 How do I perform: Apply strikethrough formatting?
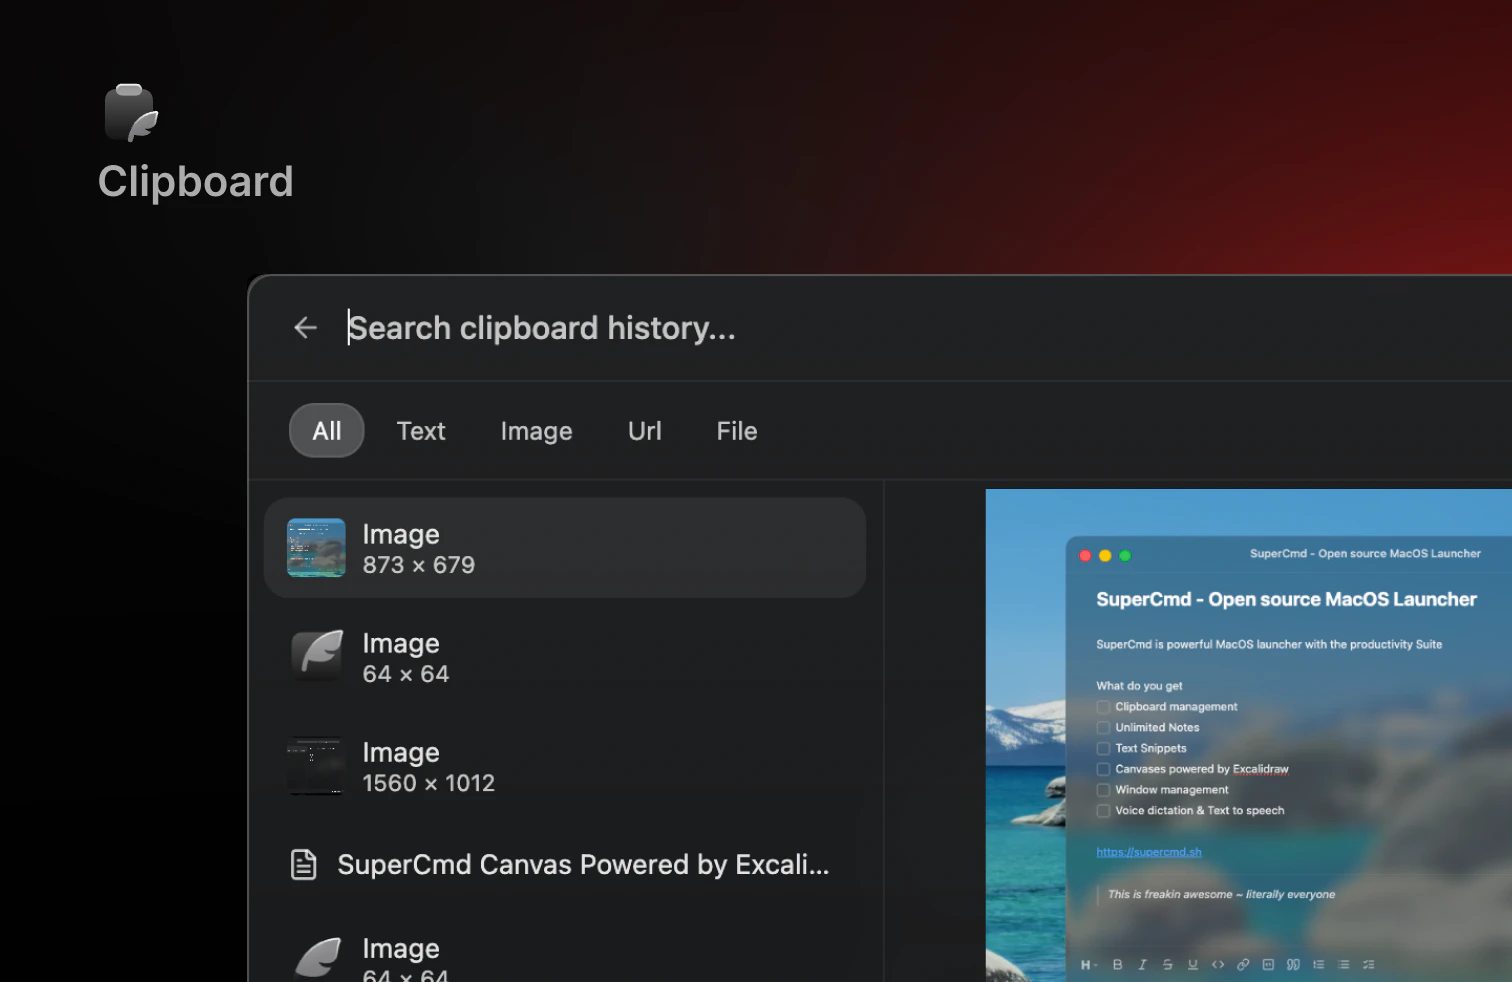[x=1168, y=965]
